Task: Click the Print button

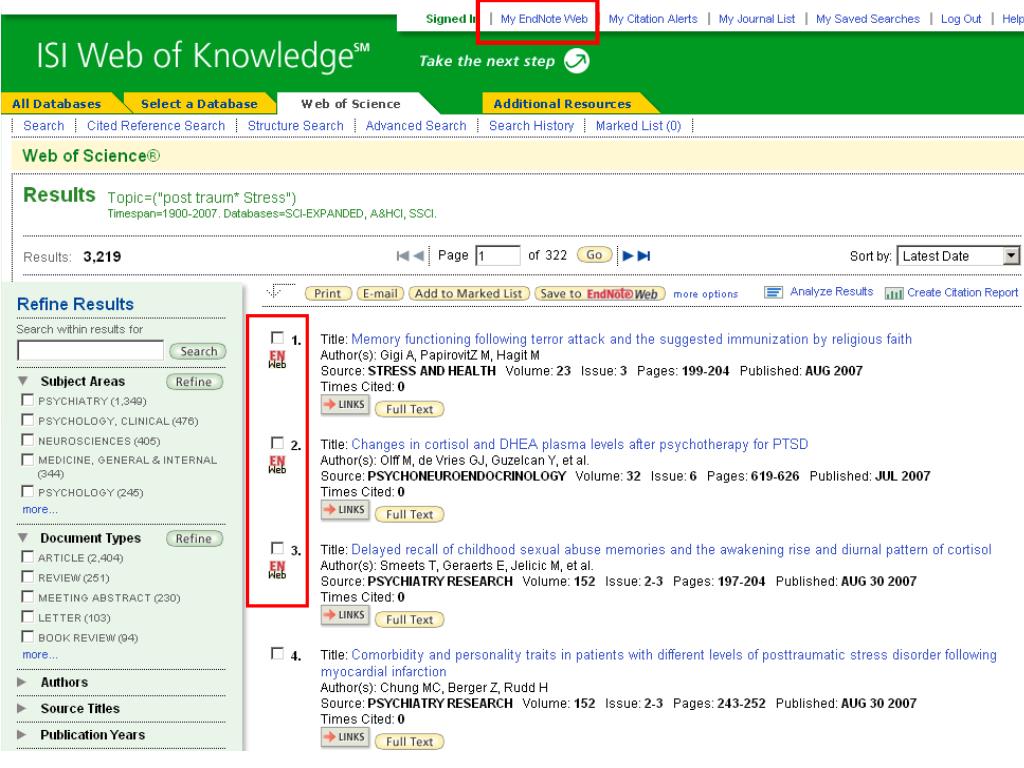Action: pyautogui.click(x=328, y=294)
